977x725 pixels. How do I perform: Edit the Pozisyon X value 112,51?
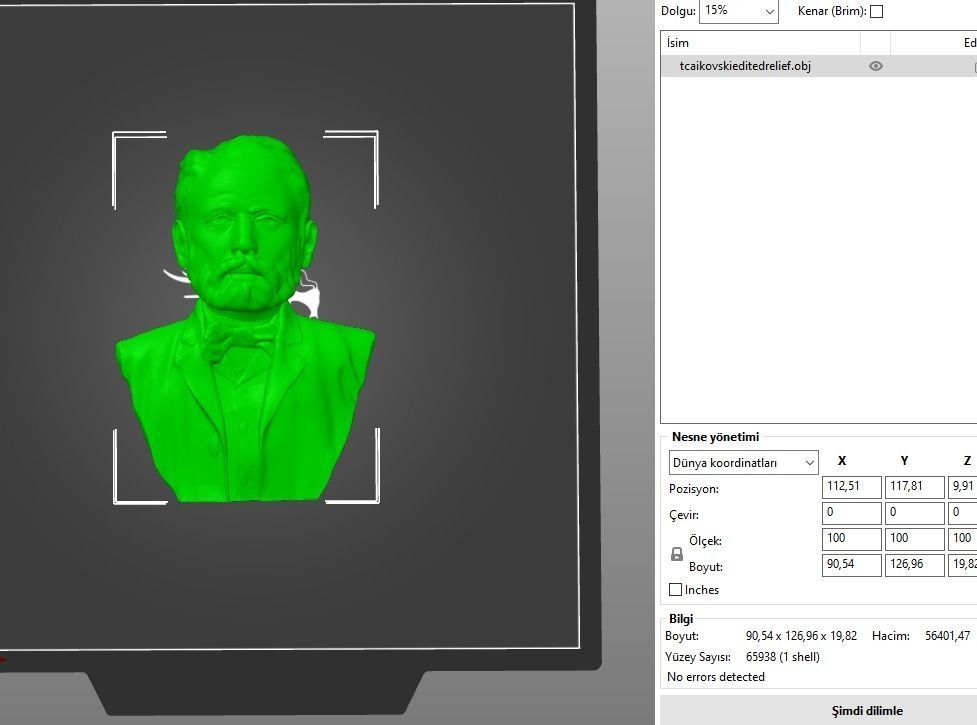(x=851, y=488)
